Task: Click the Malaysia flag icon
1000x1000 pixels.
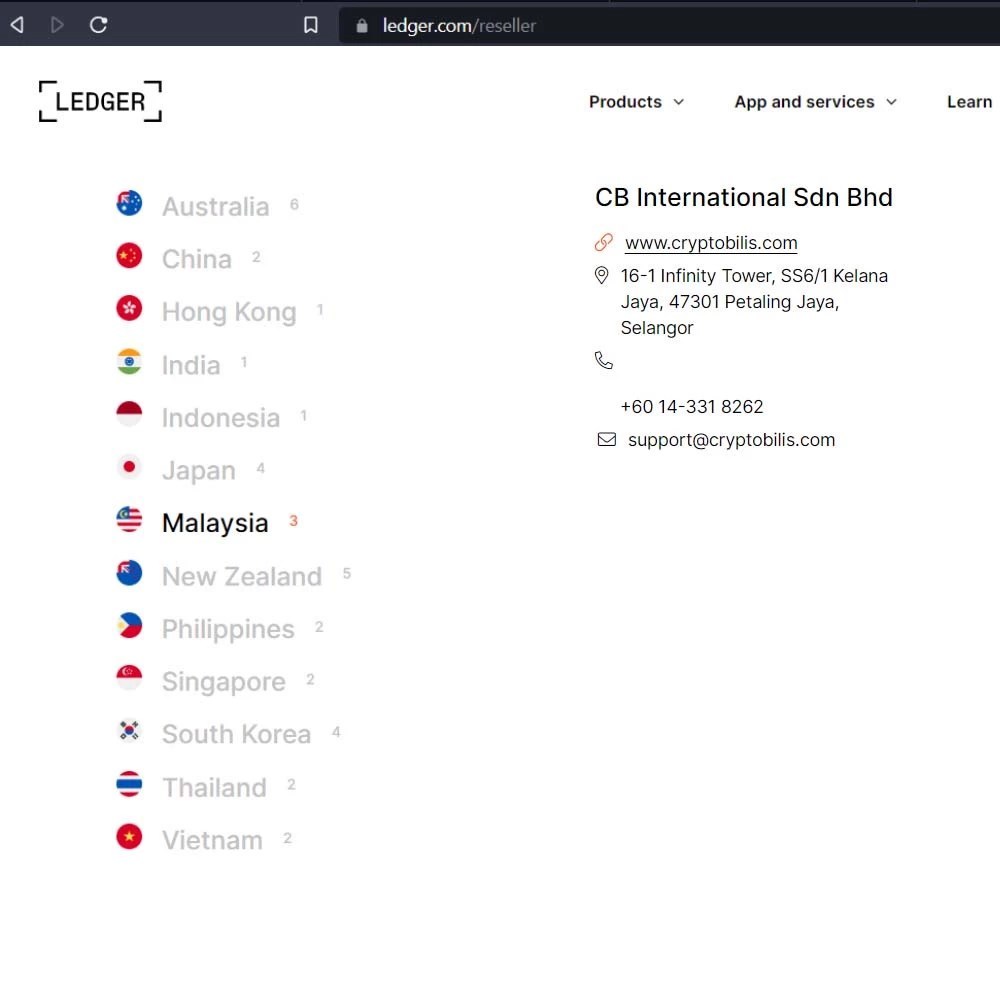Action: [129, 519]
